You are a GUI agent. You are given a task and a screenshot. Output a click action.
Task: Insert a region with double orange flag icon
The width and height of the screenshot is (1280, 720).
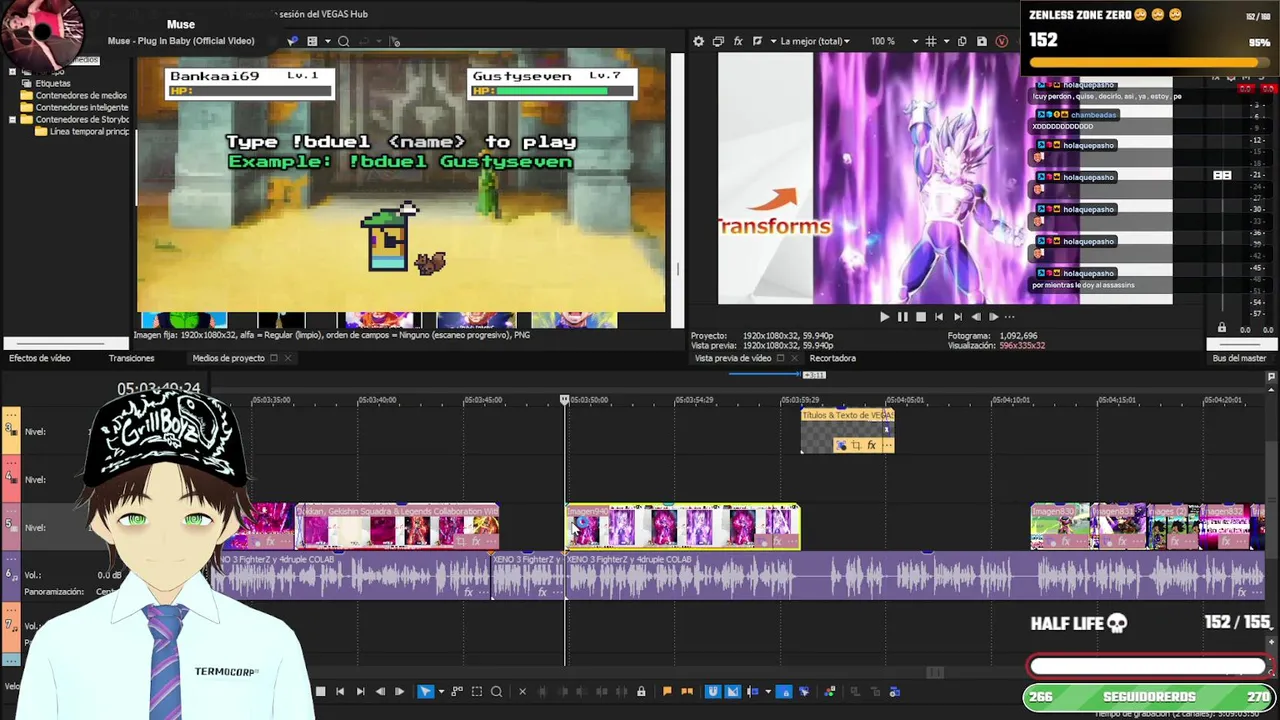click(x=686, y=691)
